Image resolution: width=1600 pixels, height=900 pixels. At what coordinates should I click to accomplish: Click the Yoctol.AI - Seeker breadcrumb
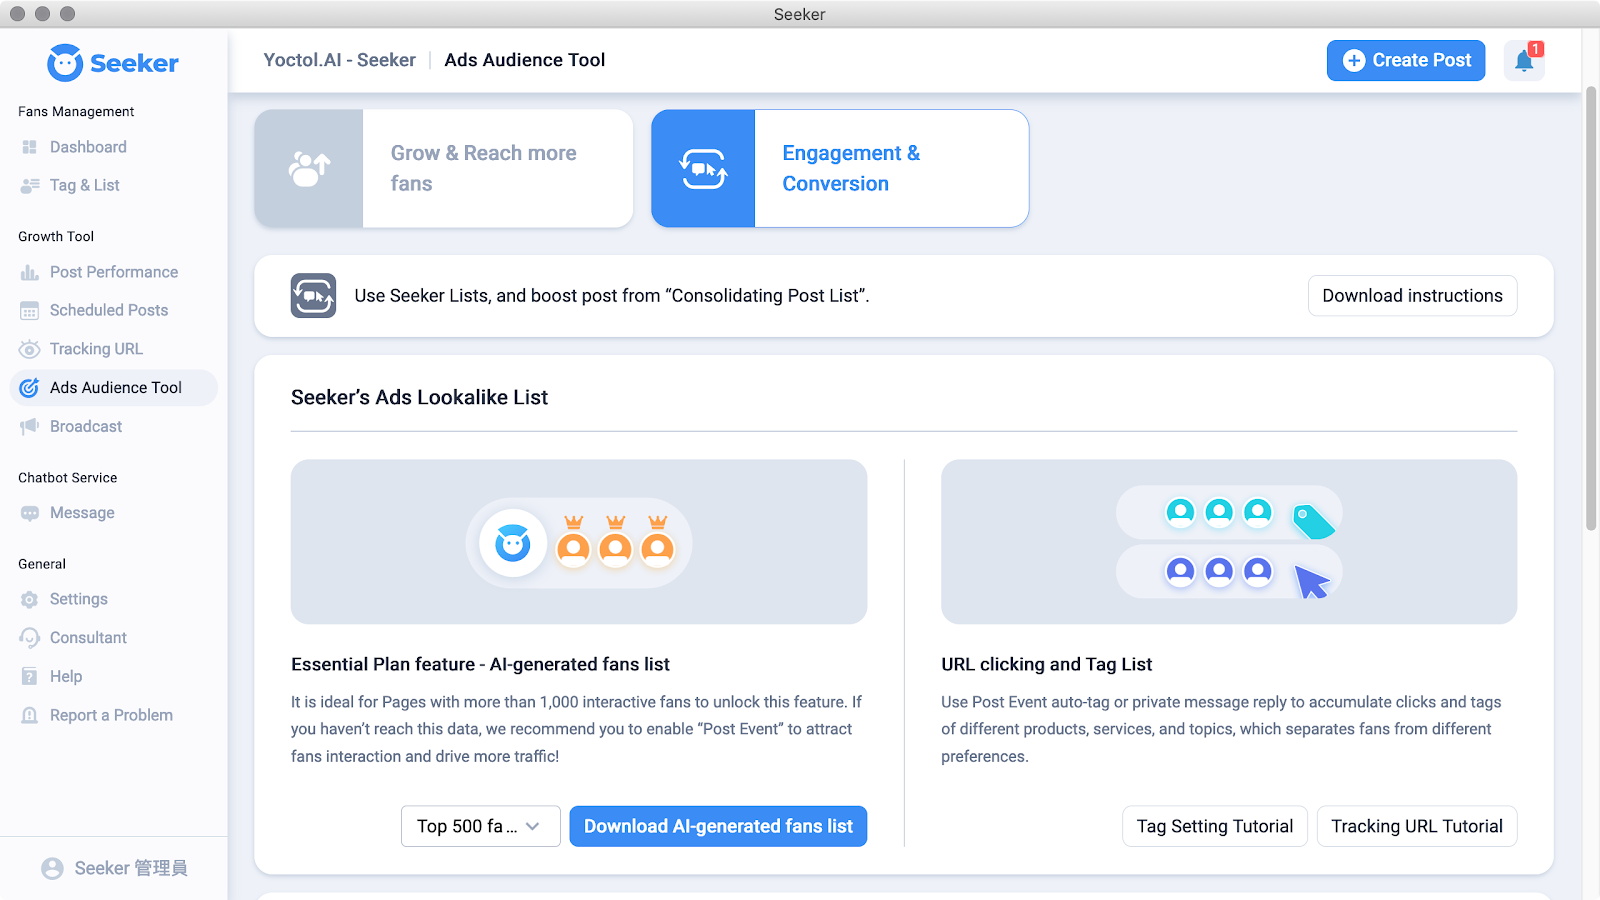coord(340,60)
